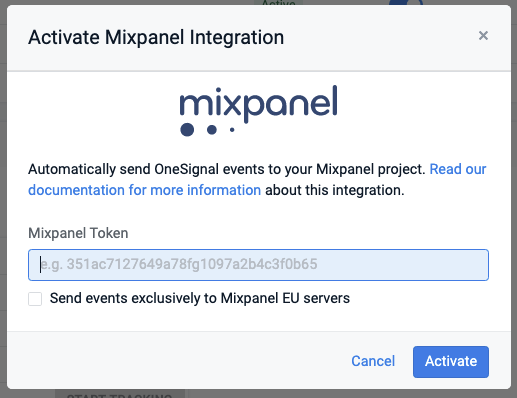Image resolution: width=517 pixels, height=398 pixels.
Task: Click the Cancel link
Action: pyautogui.click(x=373, y=361)
